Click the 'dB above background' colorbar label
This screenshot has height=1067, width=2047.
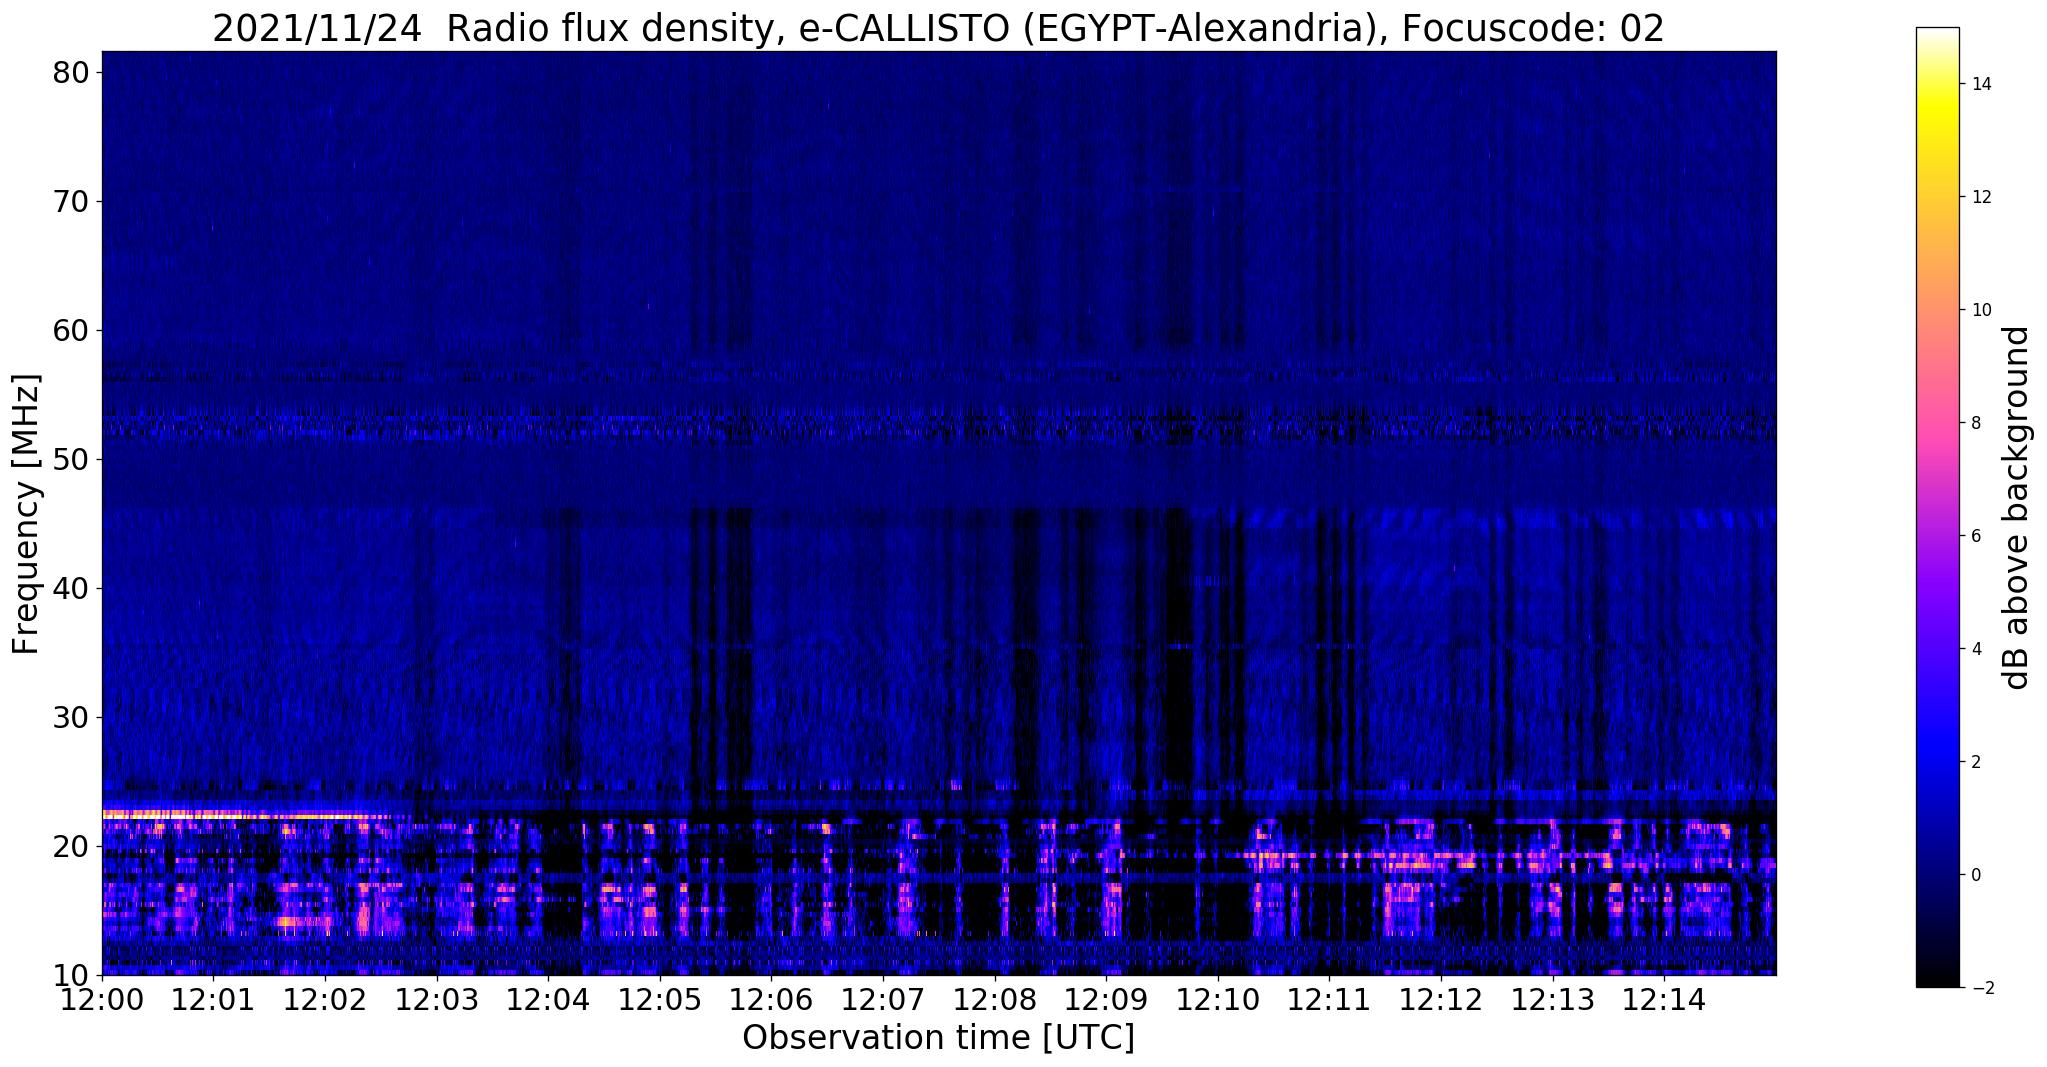[2017, 508]
